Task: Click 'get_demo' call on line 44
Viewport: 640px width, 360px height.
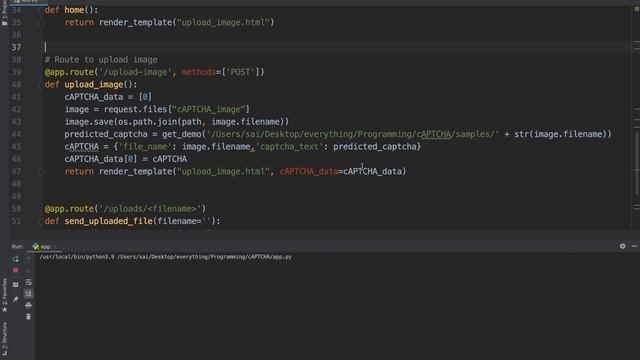Action: pyautogui.click(x=182, y=134)
